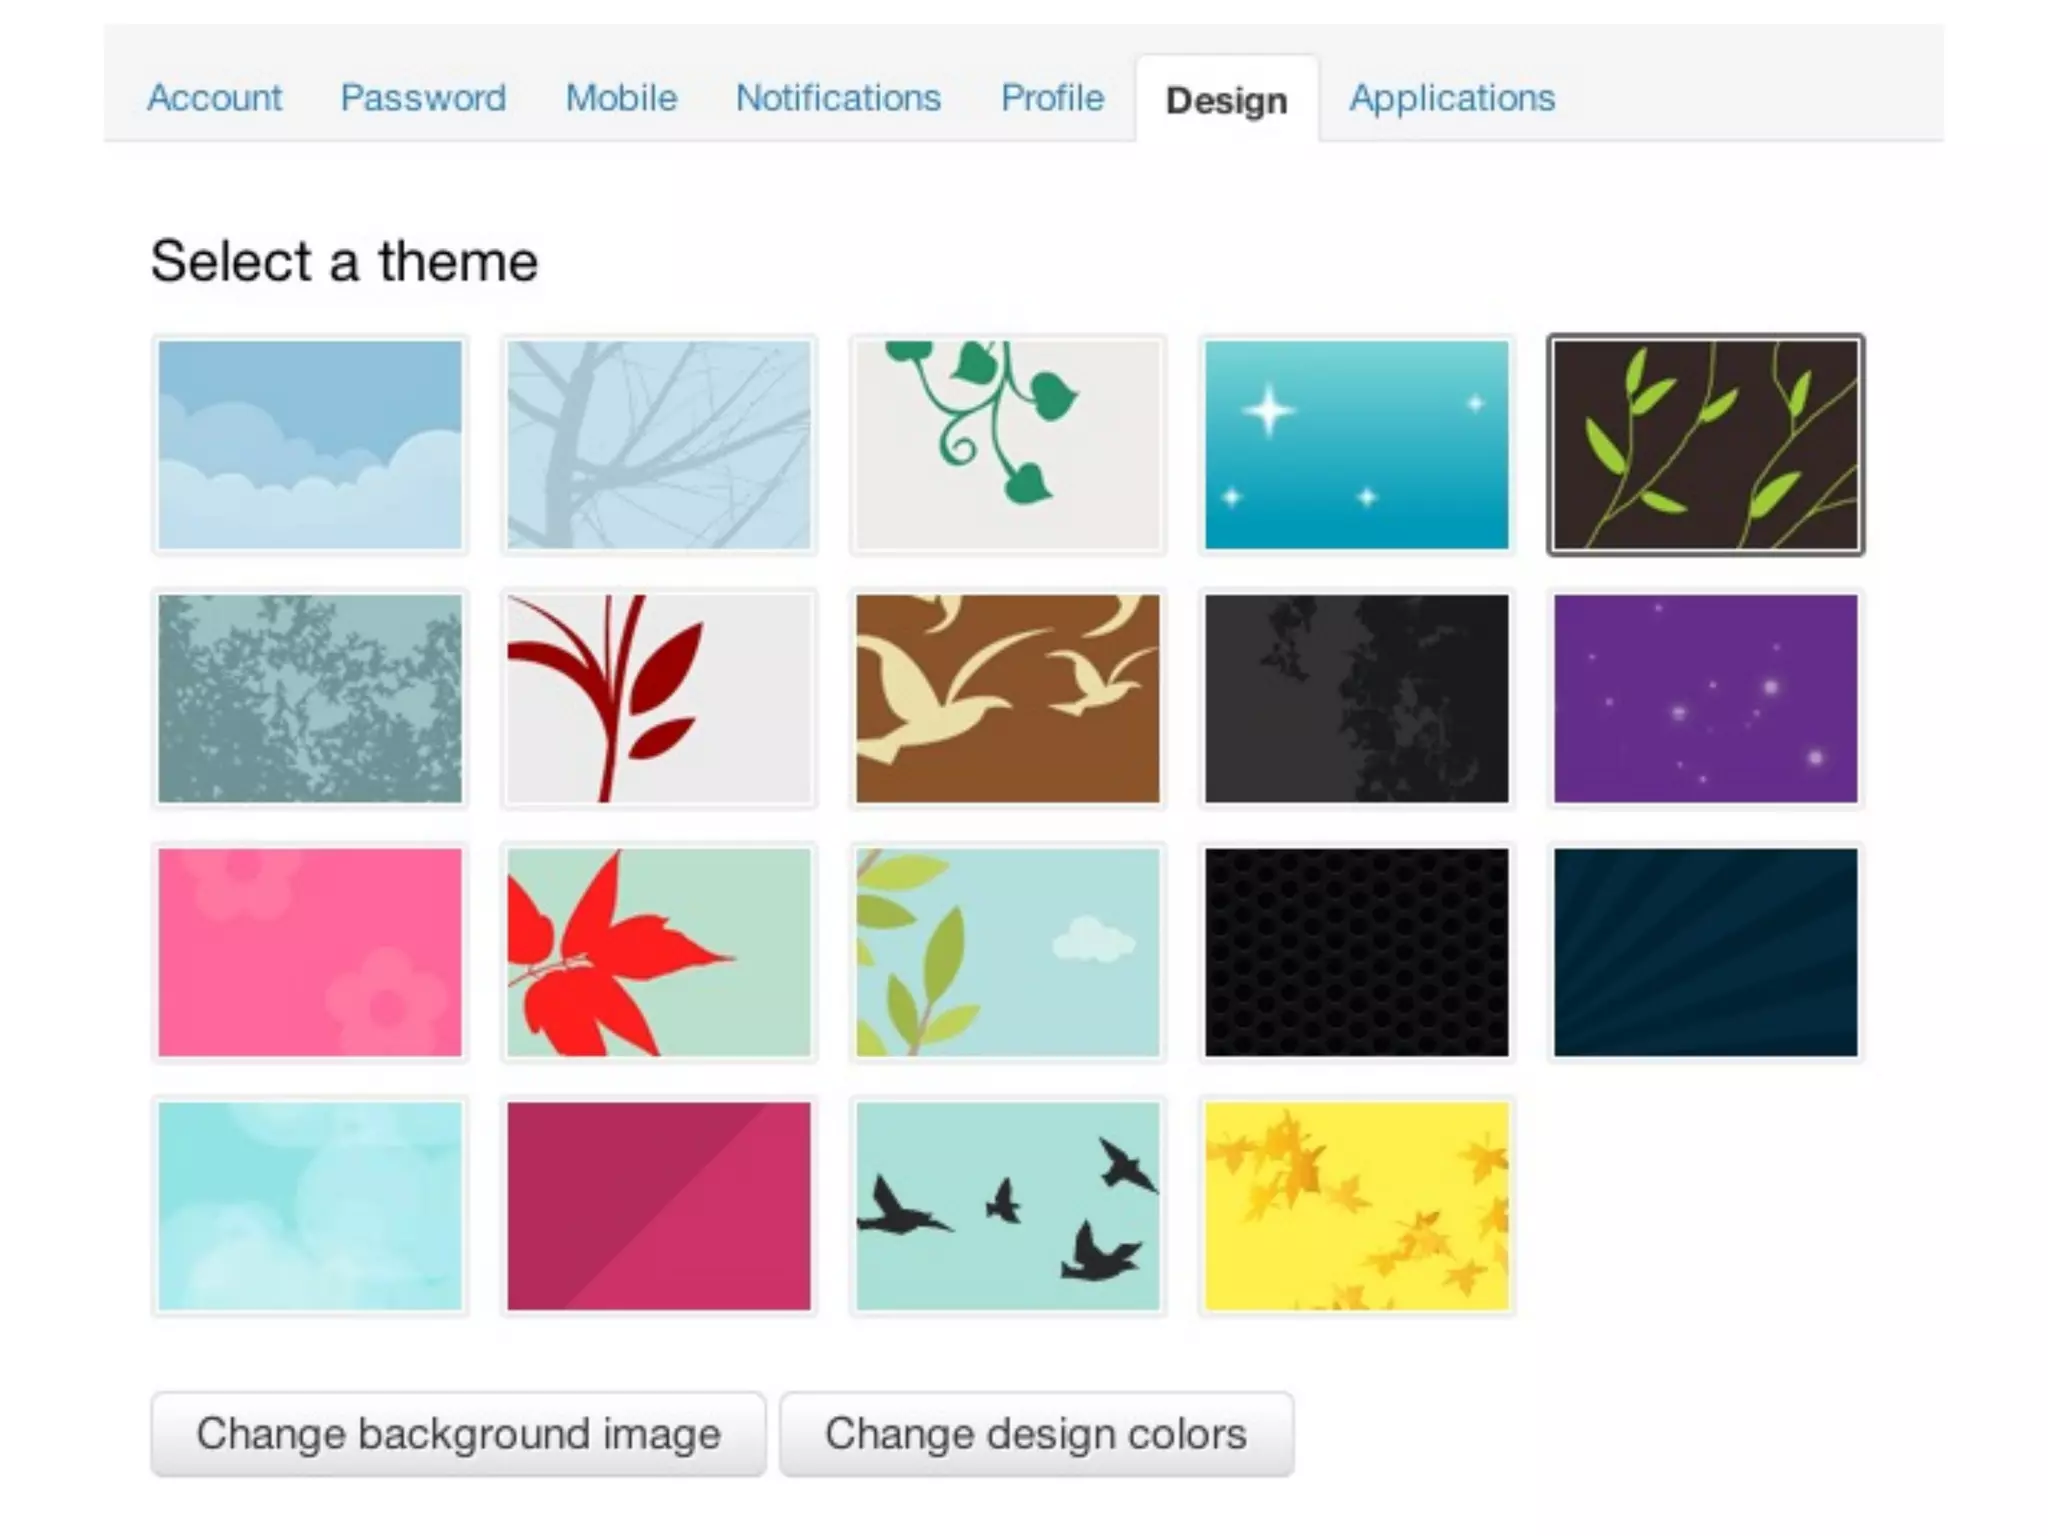Choose the black perforated mesh theme

(1356, 952)
